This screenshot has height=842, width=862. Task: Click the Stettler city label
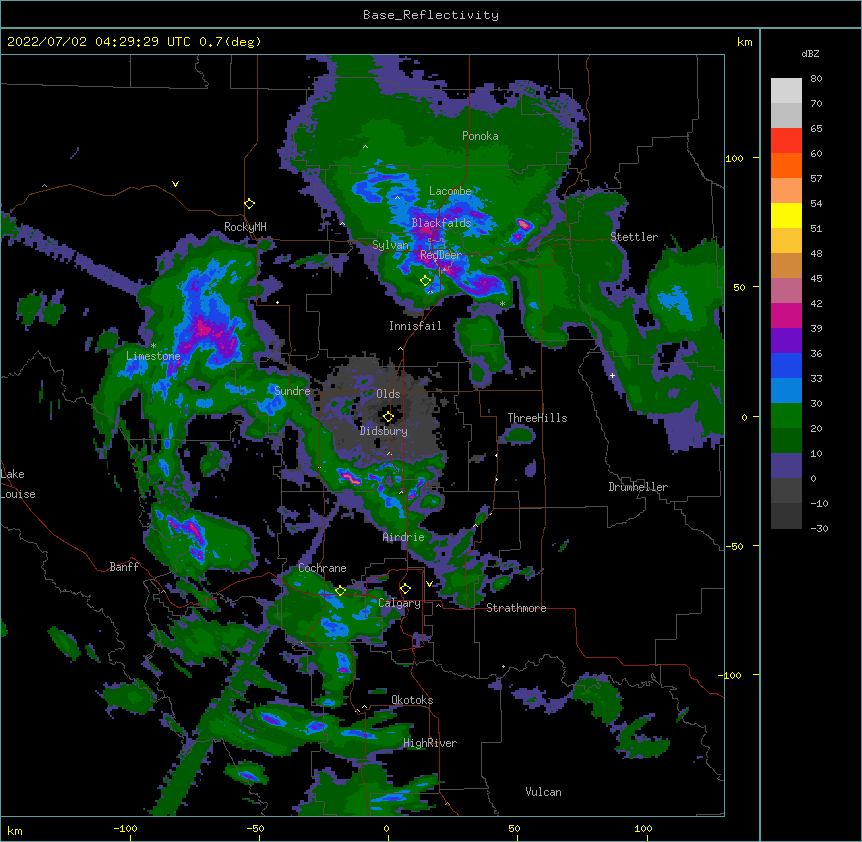(x=634, y=237)
